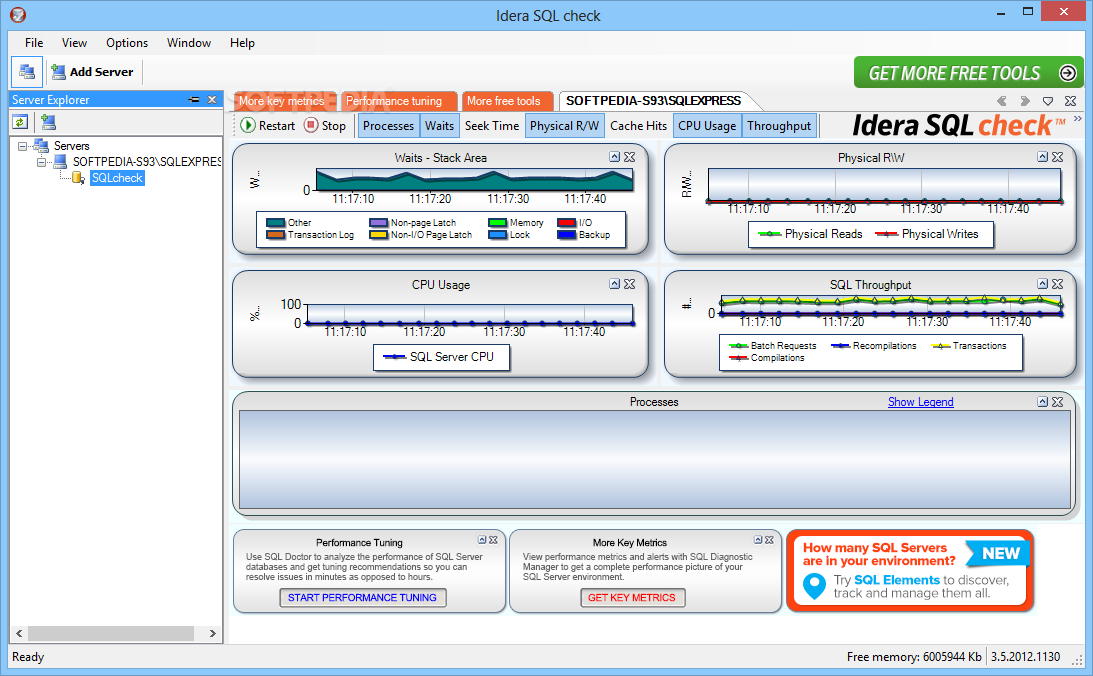Viewport: 1093px width, 676px height.
Task: Open the Window menu
Action: click(x=189, y=43)
